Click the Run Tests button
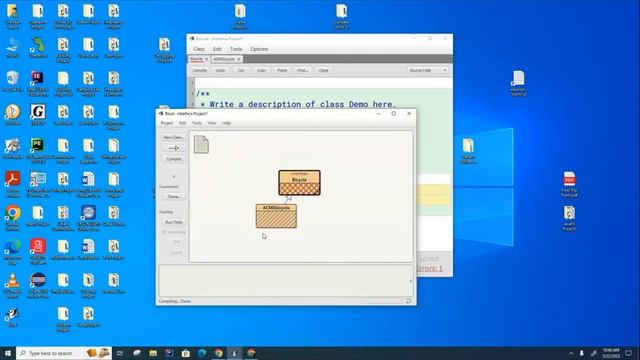Viewport: 640px width, 360px height. click(173, 222)
